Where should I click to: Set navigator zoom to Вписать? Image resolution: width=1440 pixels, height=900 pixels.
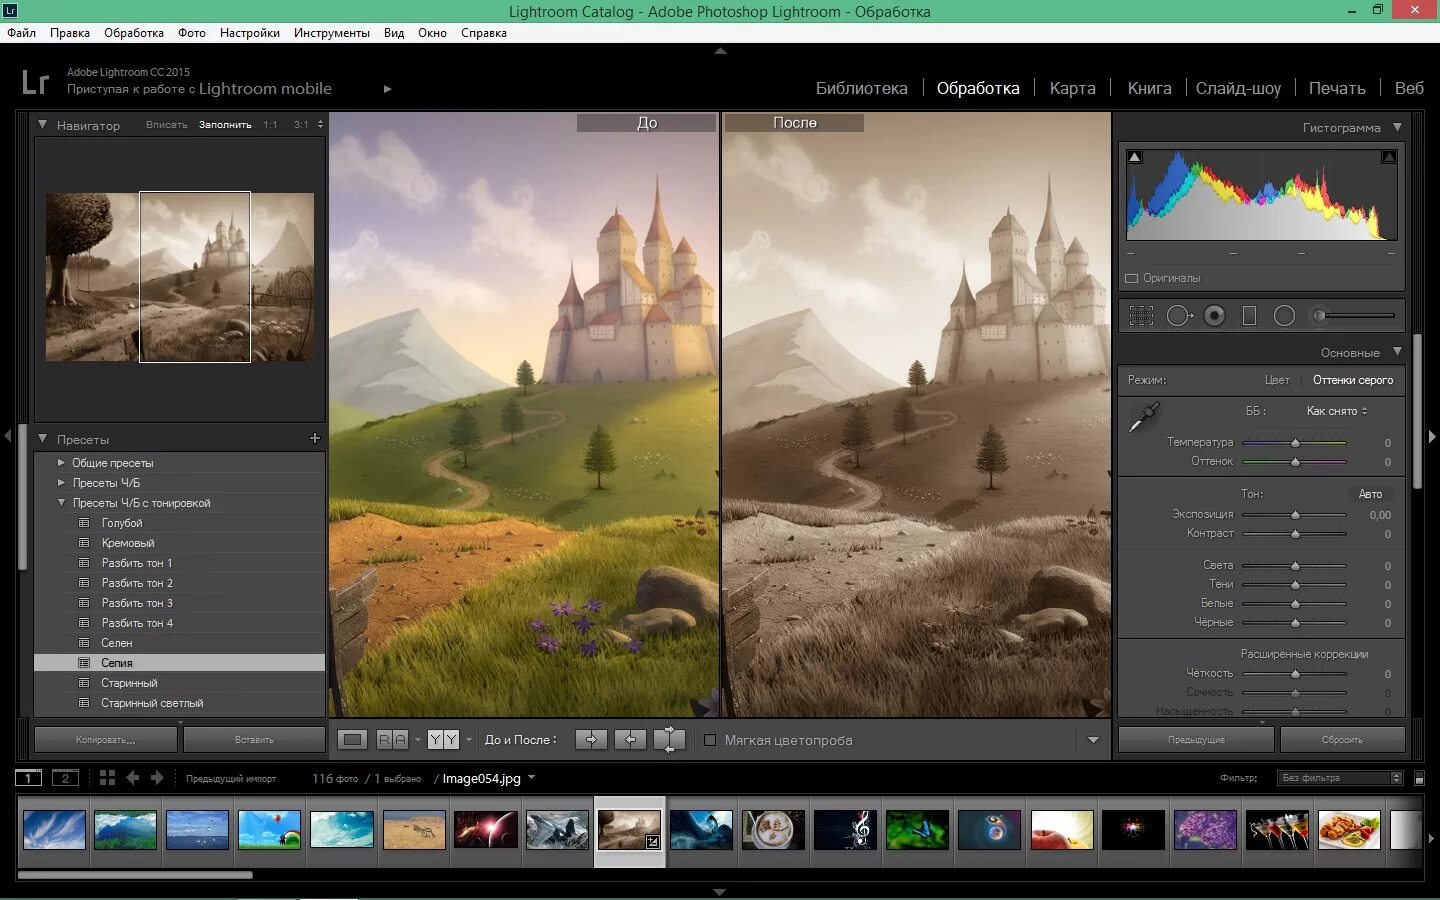[166, 125]
